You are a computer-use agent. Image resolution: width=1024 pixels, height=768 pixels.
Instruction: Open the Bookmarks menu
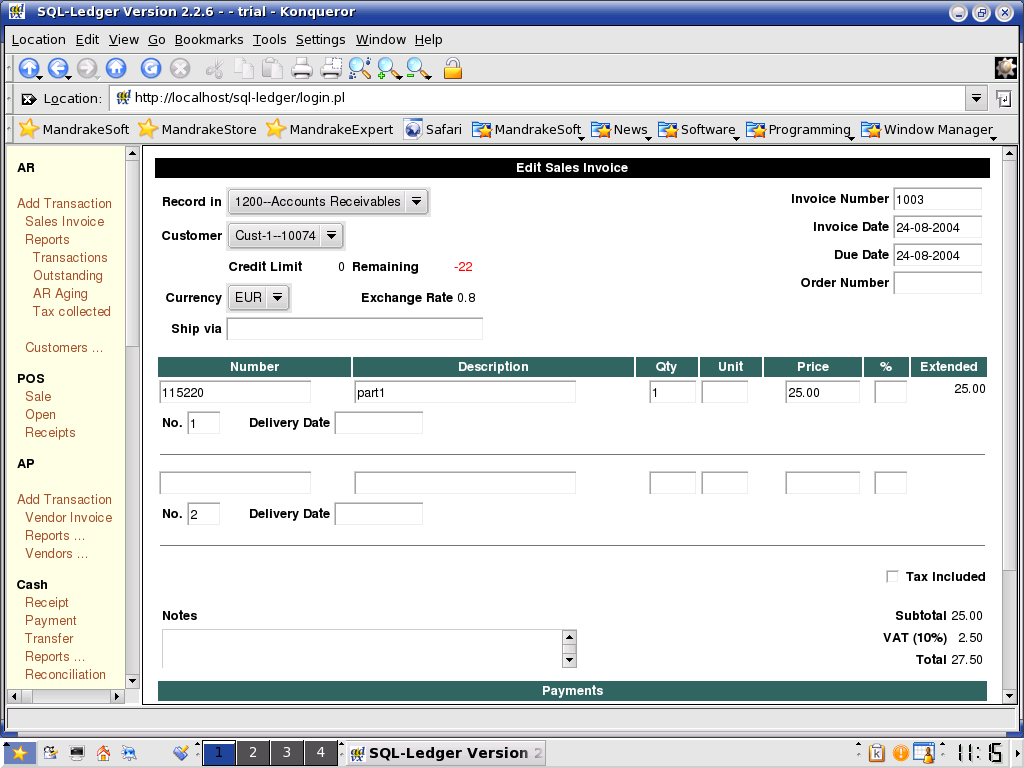click(x=209, y=40)
